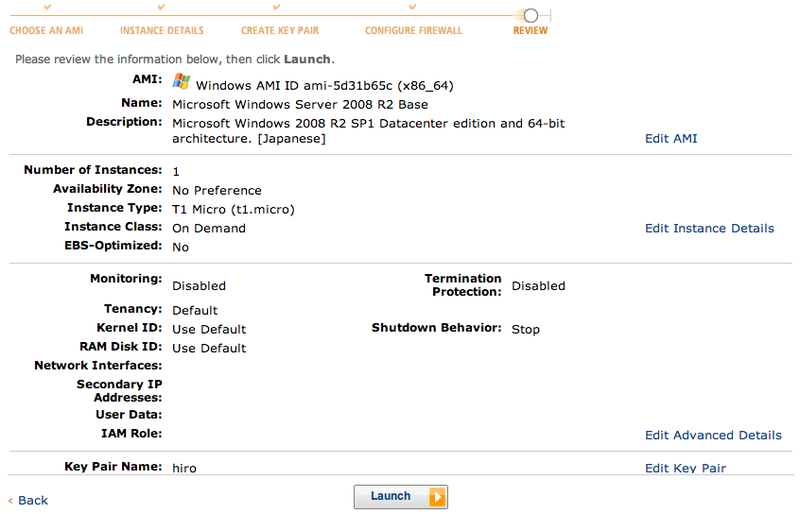This screenshot has width=800, height=514.
Task: Click the Network Interfaces label
Action: click(x=98, y=365)
